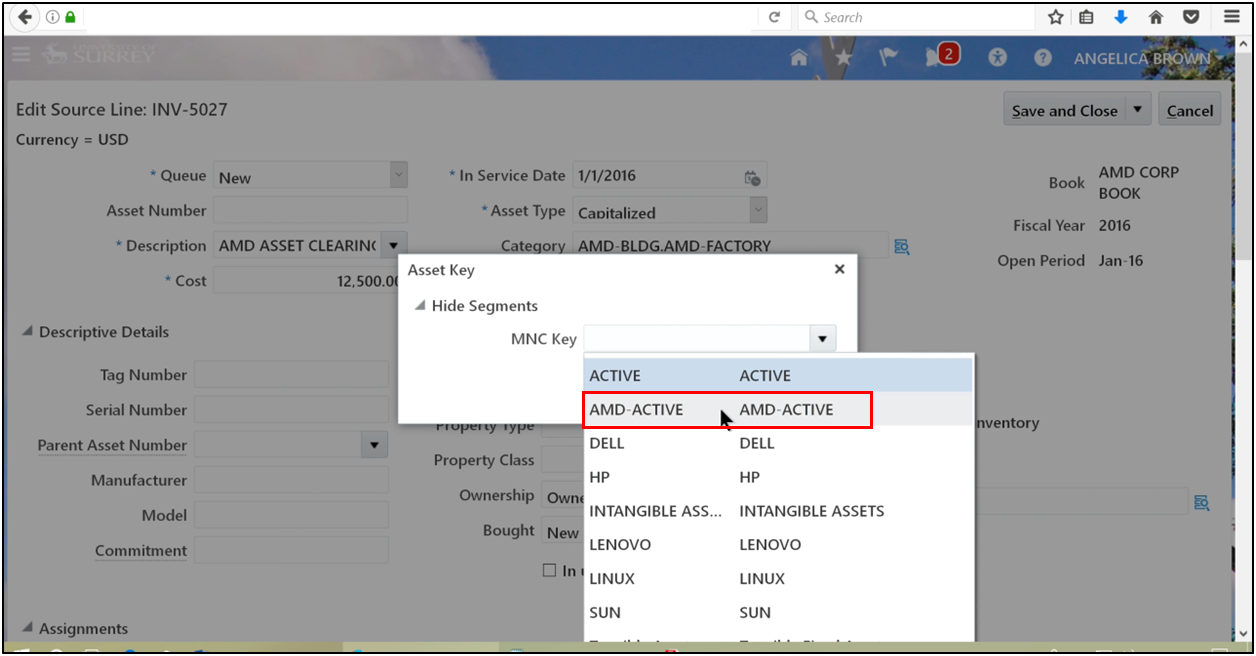Image resolution: width=1256 pixels, height=656 pixels.
Task: Click the Favorites star icon
Action: (x=843, y=58)
